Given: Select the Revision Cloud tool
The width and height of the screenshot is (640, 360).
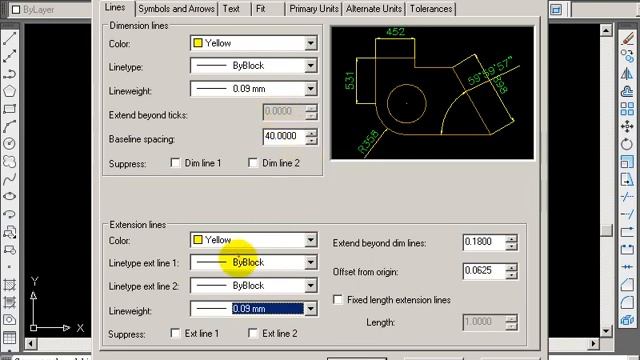Looking at the screenshot, I should 9,161.
